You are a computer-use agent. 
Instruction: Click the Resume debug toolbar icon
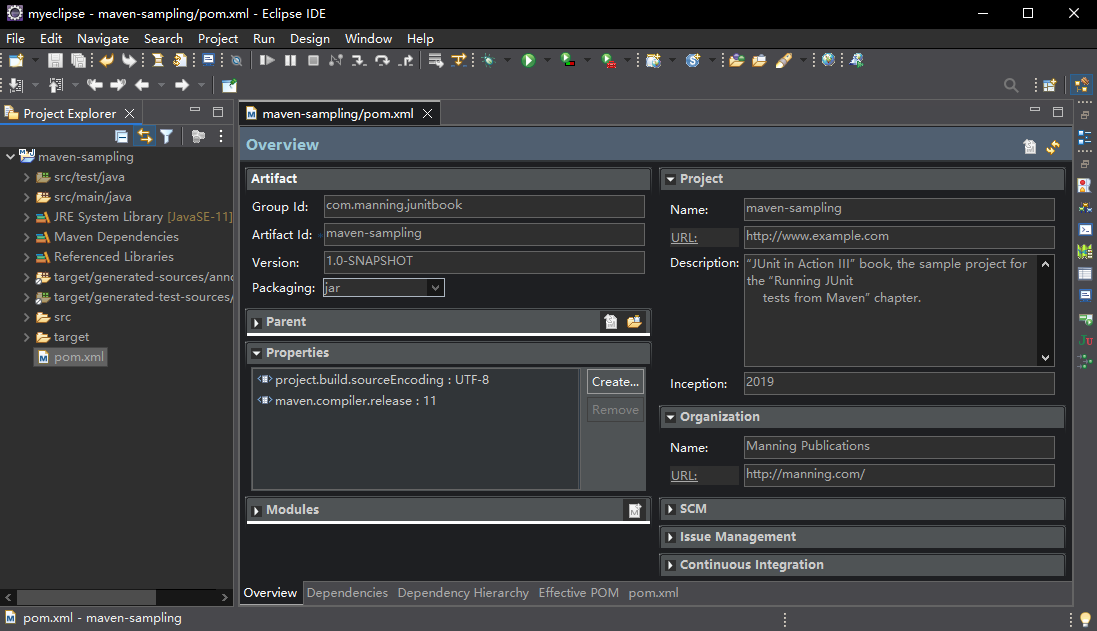pos(267,61)
